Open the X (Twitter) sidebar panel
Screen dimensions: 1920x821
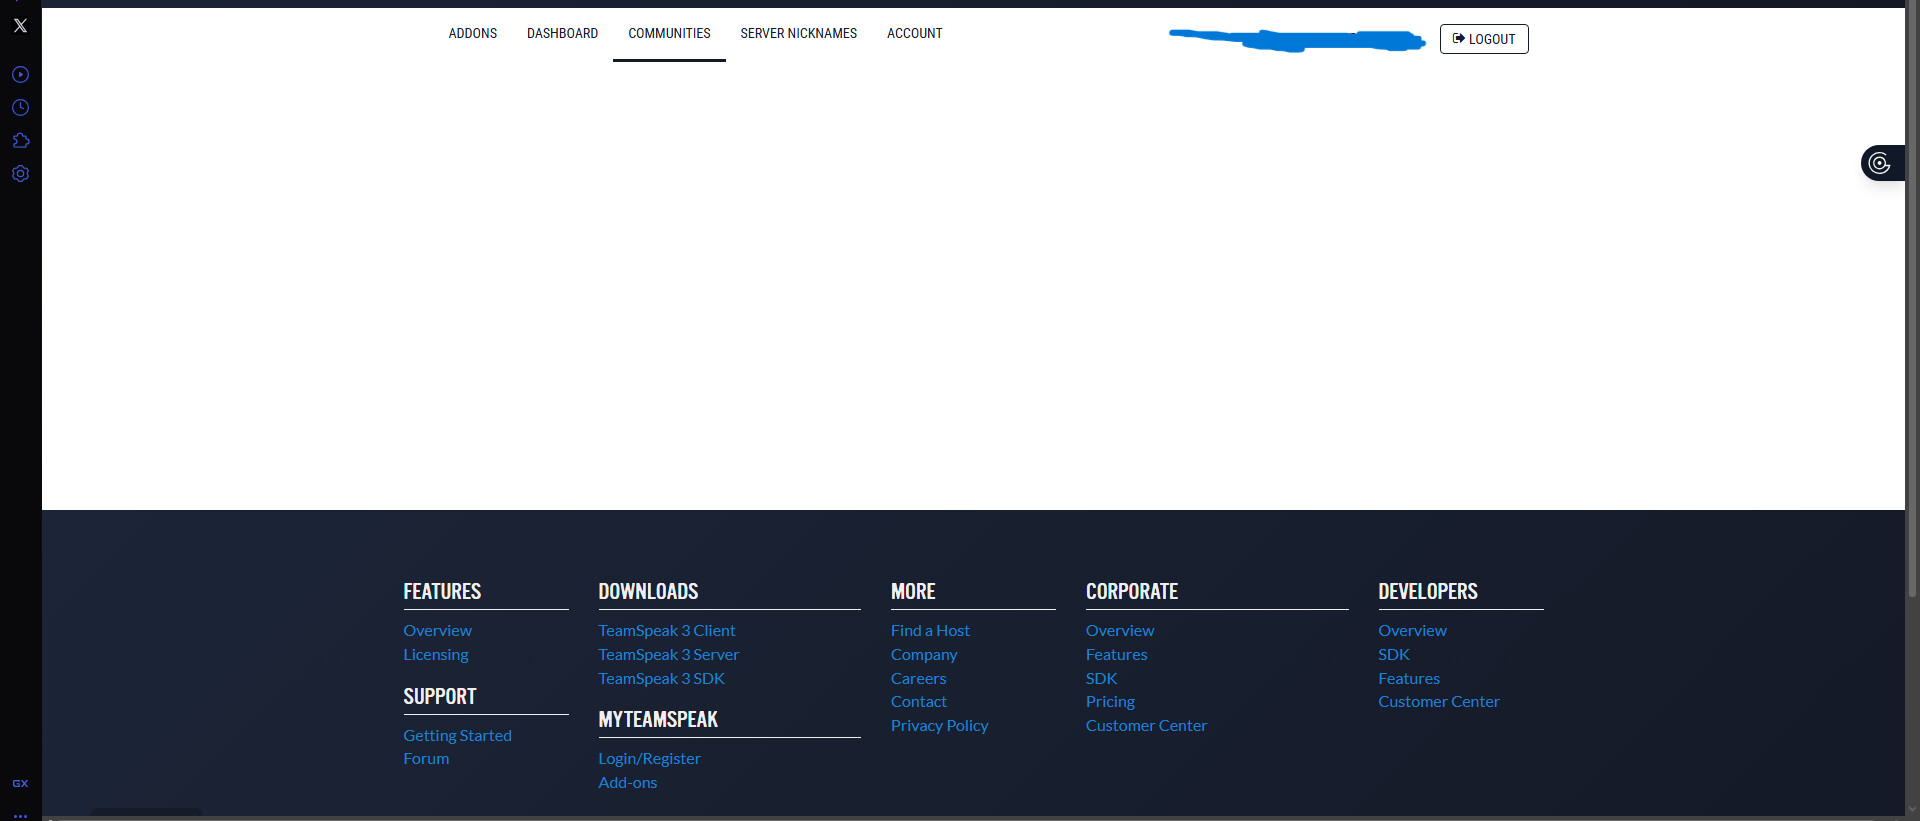point(20,26)
